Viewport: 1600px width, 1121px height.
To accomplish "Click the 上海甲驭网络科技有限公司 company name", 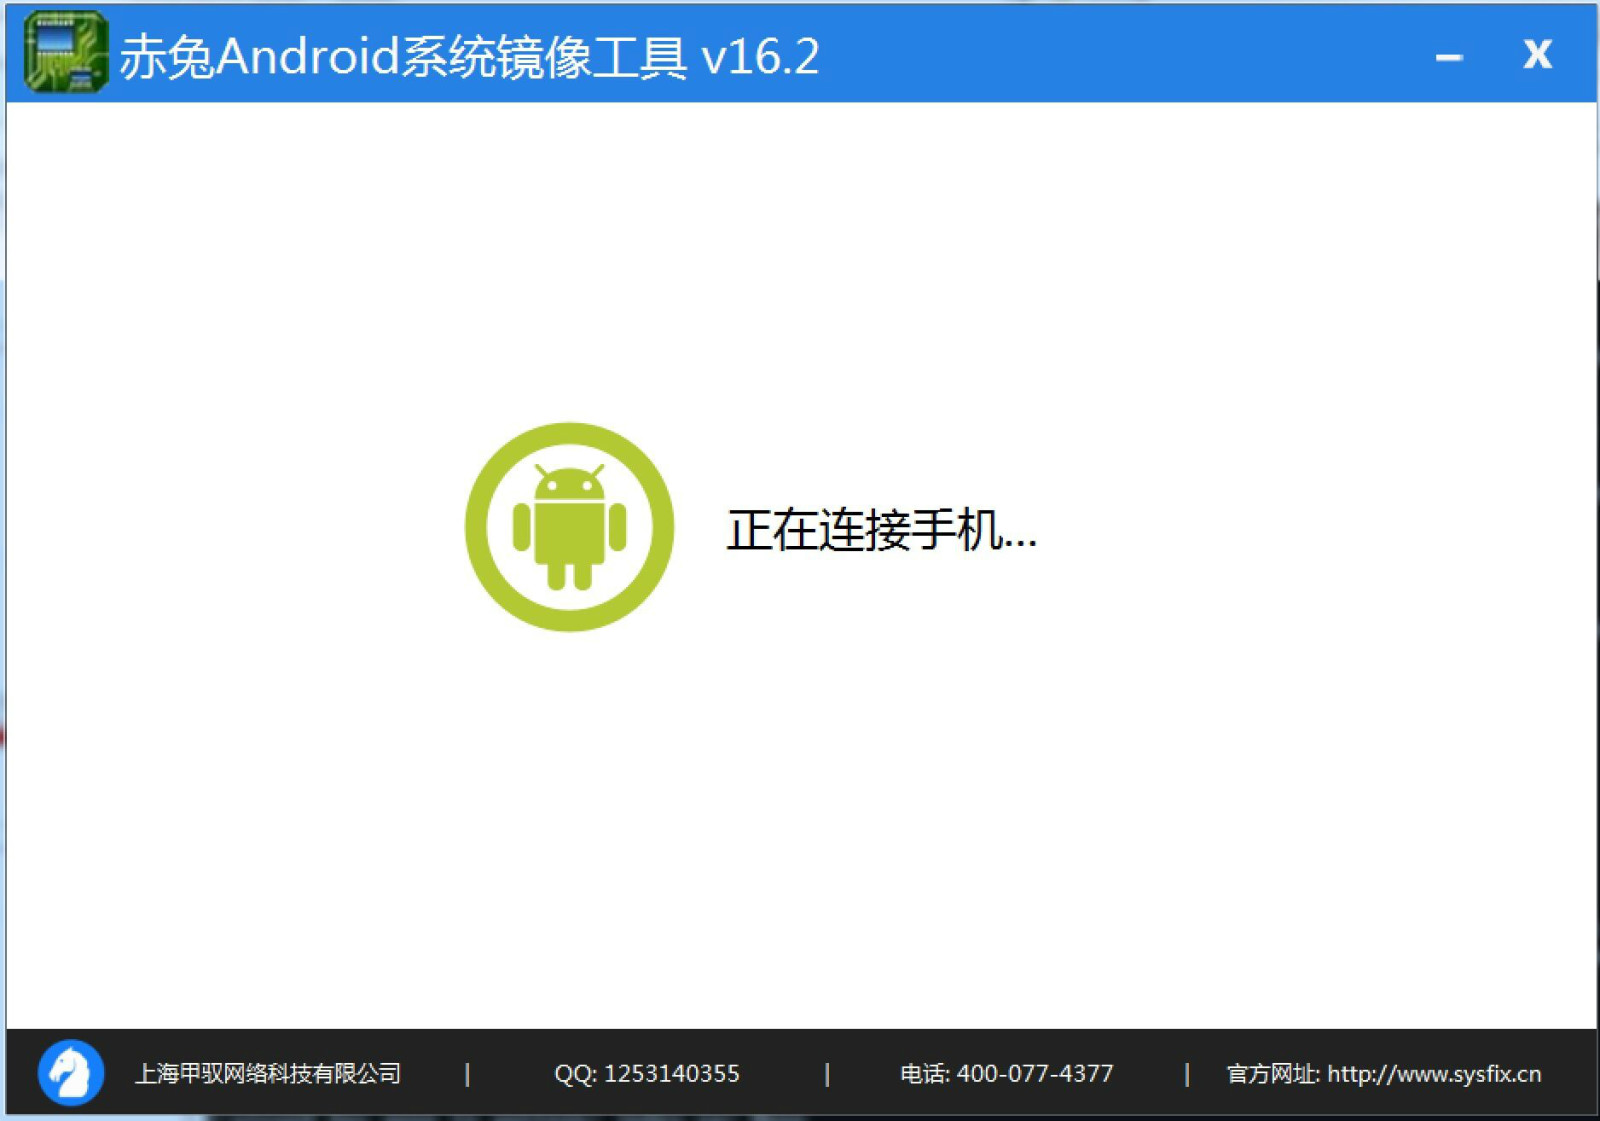I will pyautogui.click(x=268, y=1074).
